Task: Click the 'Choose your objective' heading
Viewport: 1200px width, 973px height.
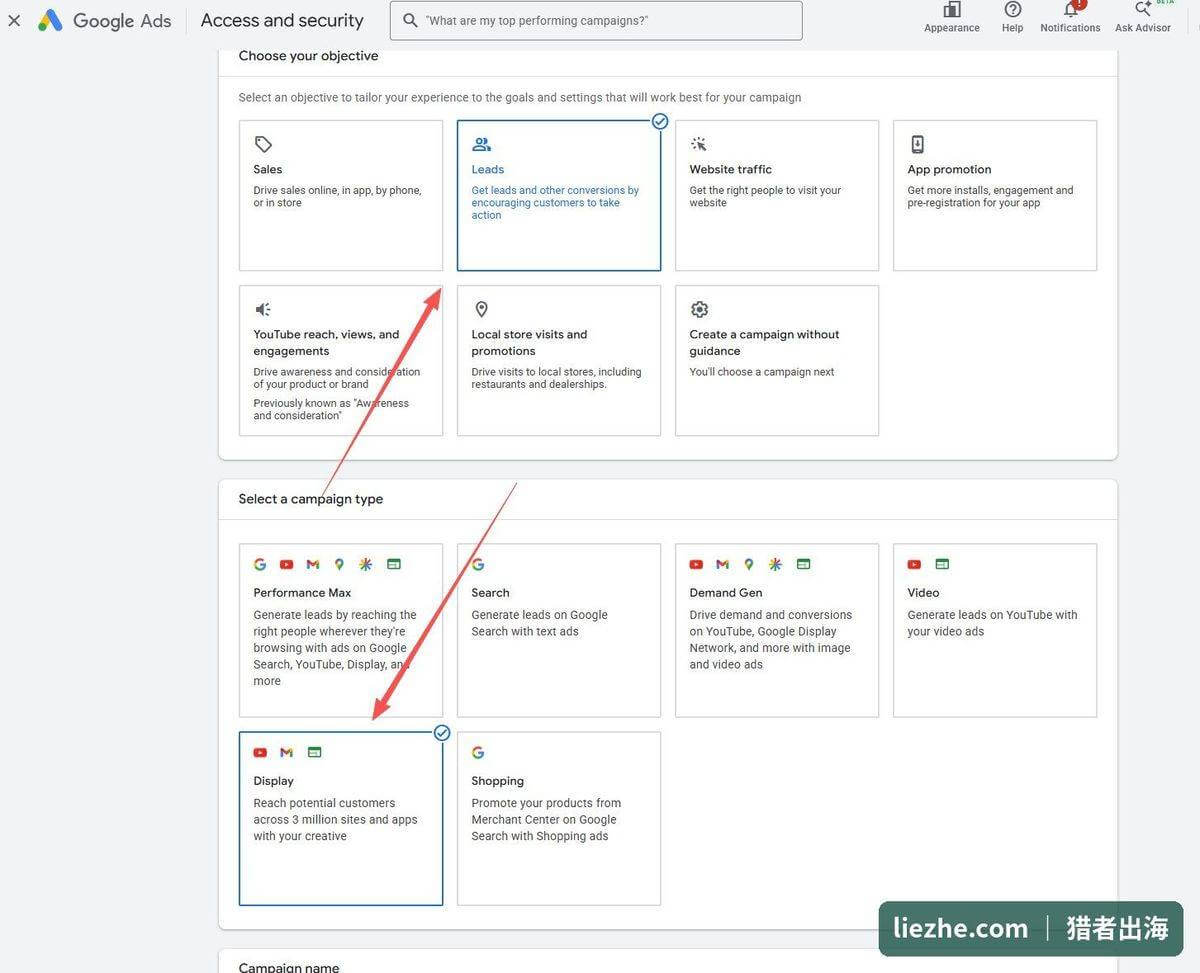Action: [x=308, y=56]
